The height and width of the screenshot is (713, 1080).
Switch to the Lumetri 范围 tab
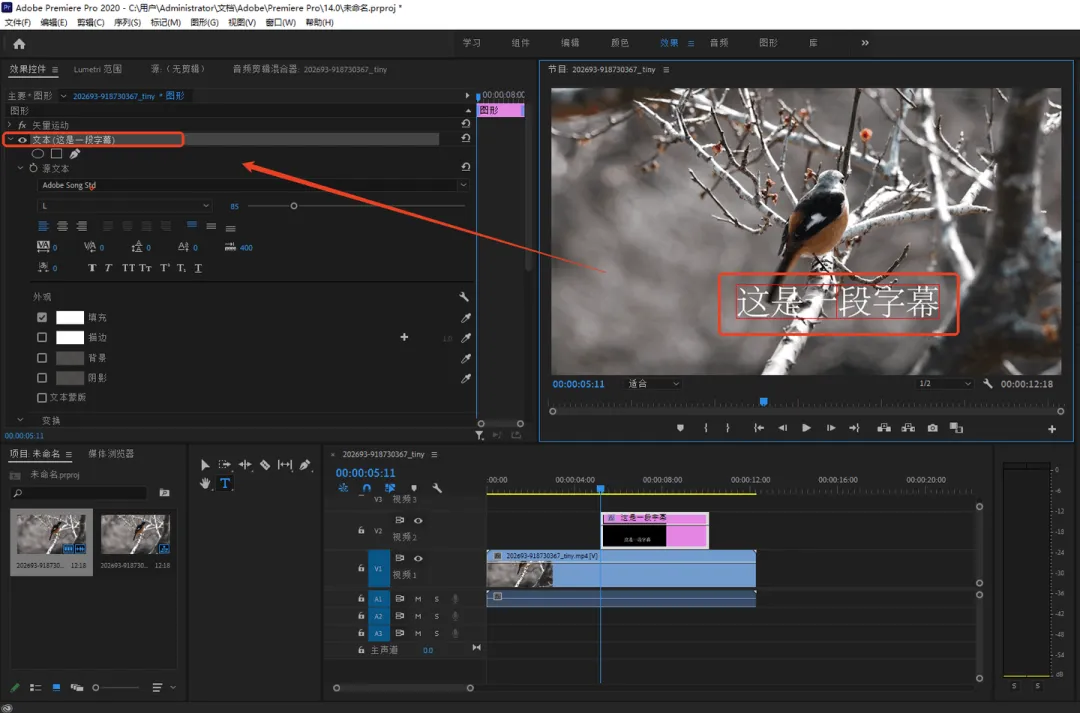coord(98,69)
